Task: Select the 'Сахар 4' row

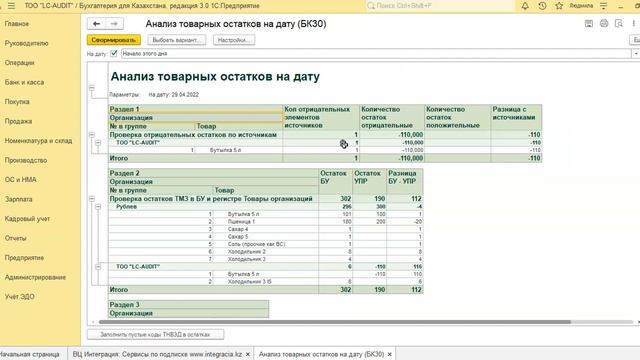Action: (x=266, y=229)
